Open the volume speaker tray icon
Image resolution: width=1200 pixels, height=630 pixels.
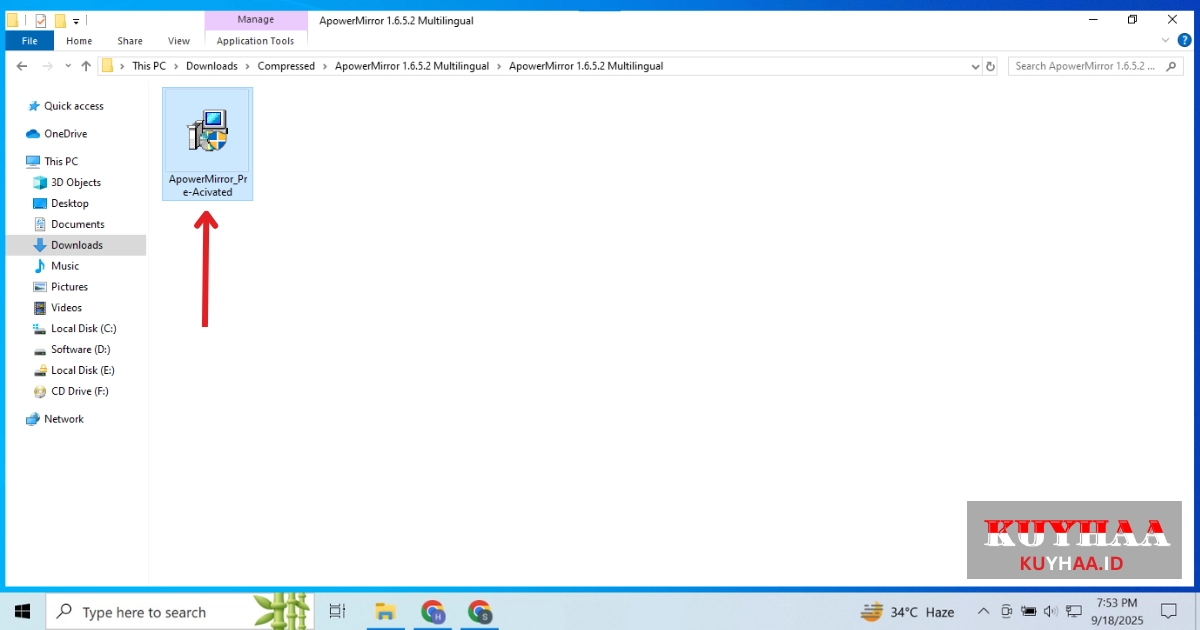tap(1050, 611)
